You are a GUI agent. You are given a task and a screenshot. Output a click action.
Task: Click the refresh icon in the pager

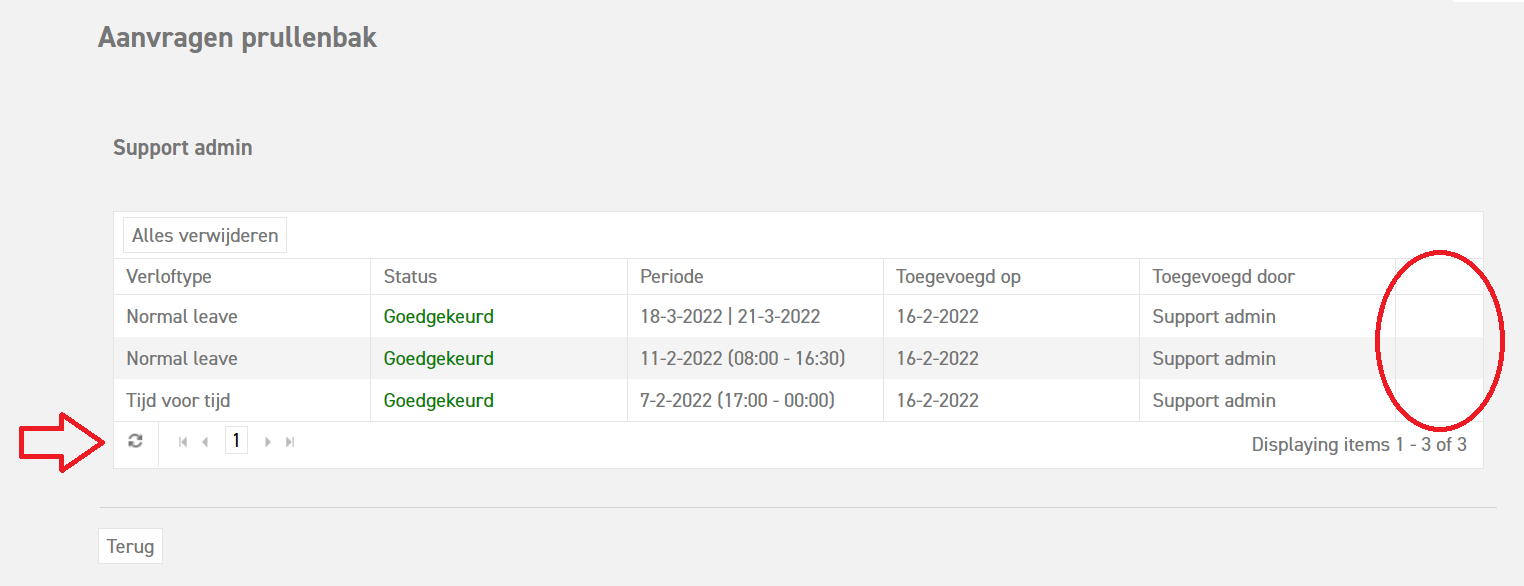136,441
